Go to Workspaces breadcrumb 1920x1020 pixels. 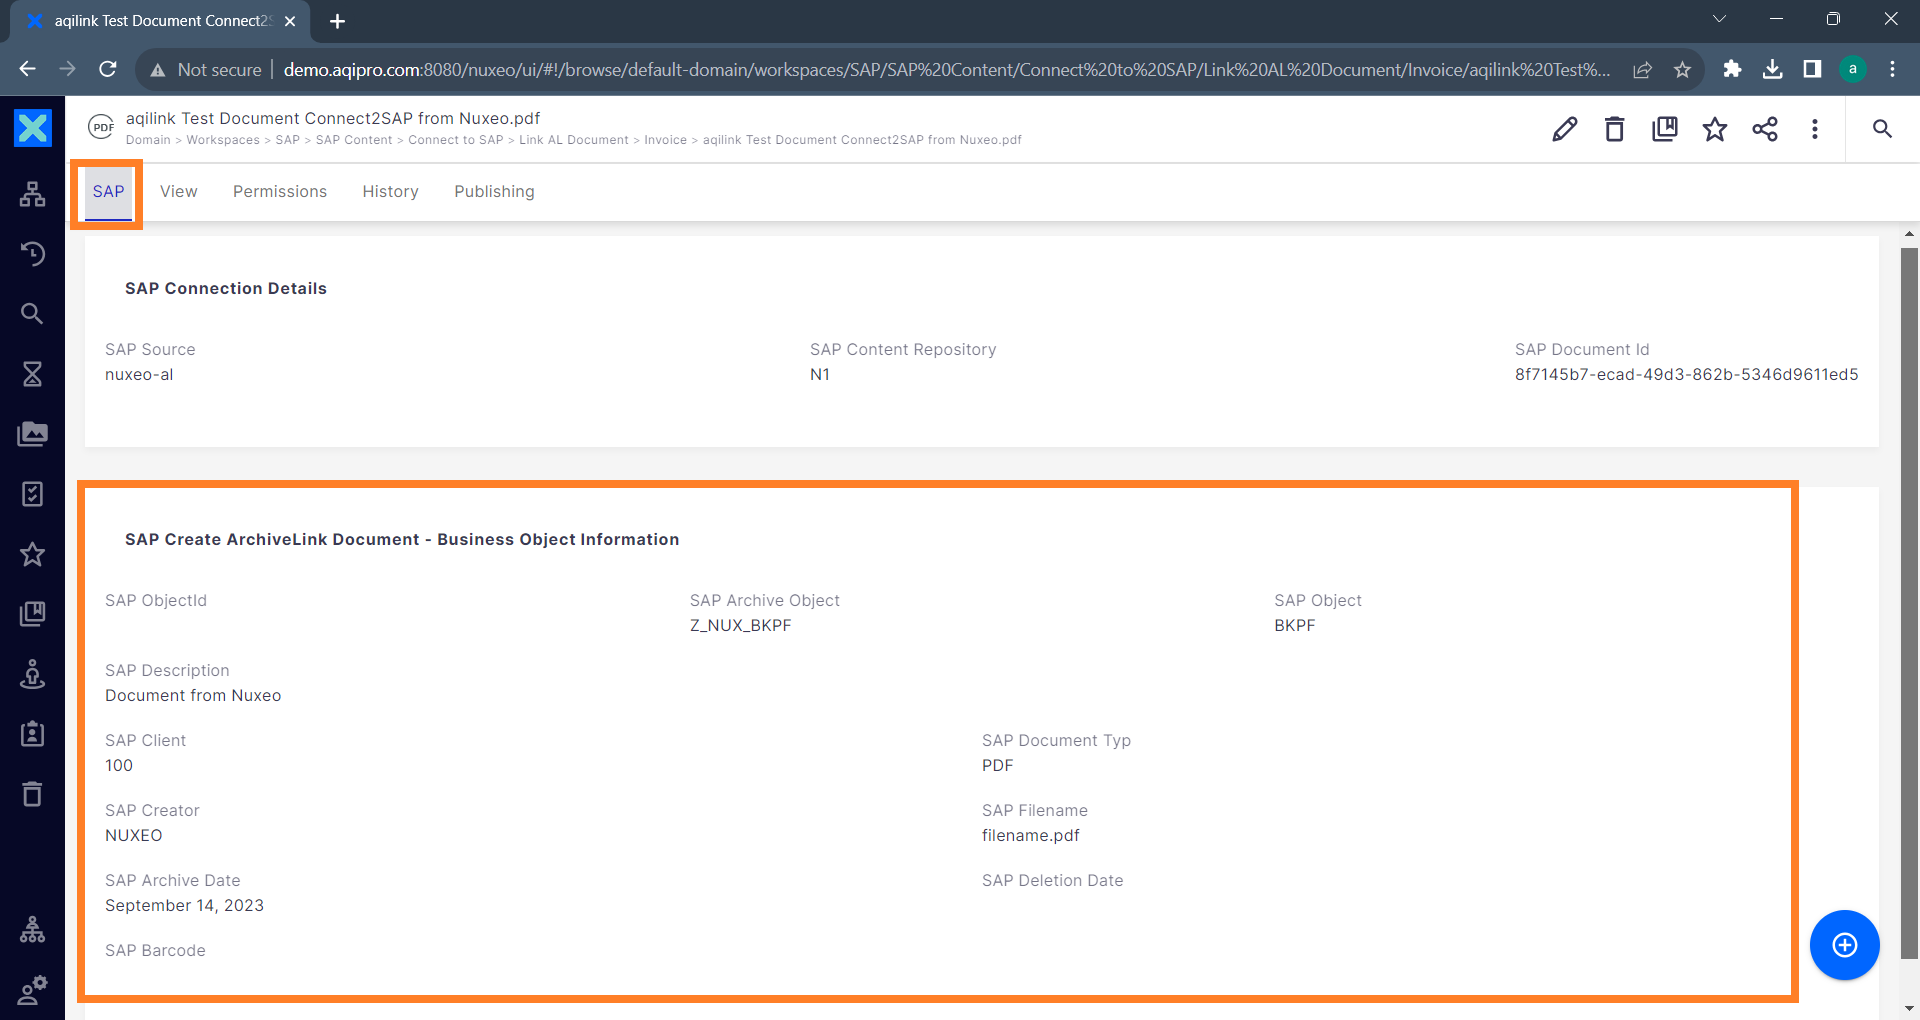click(223, 140)
